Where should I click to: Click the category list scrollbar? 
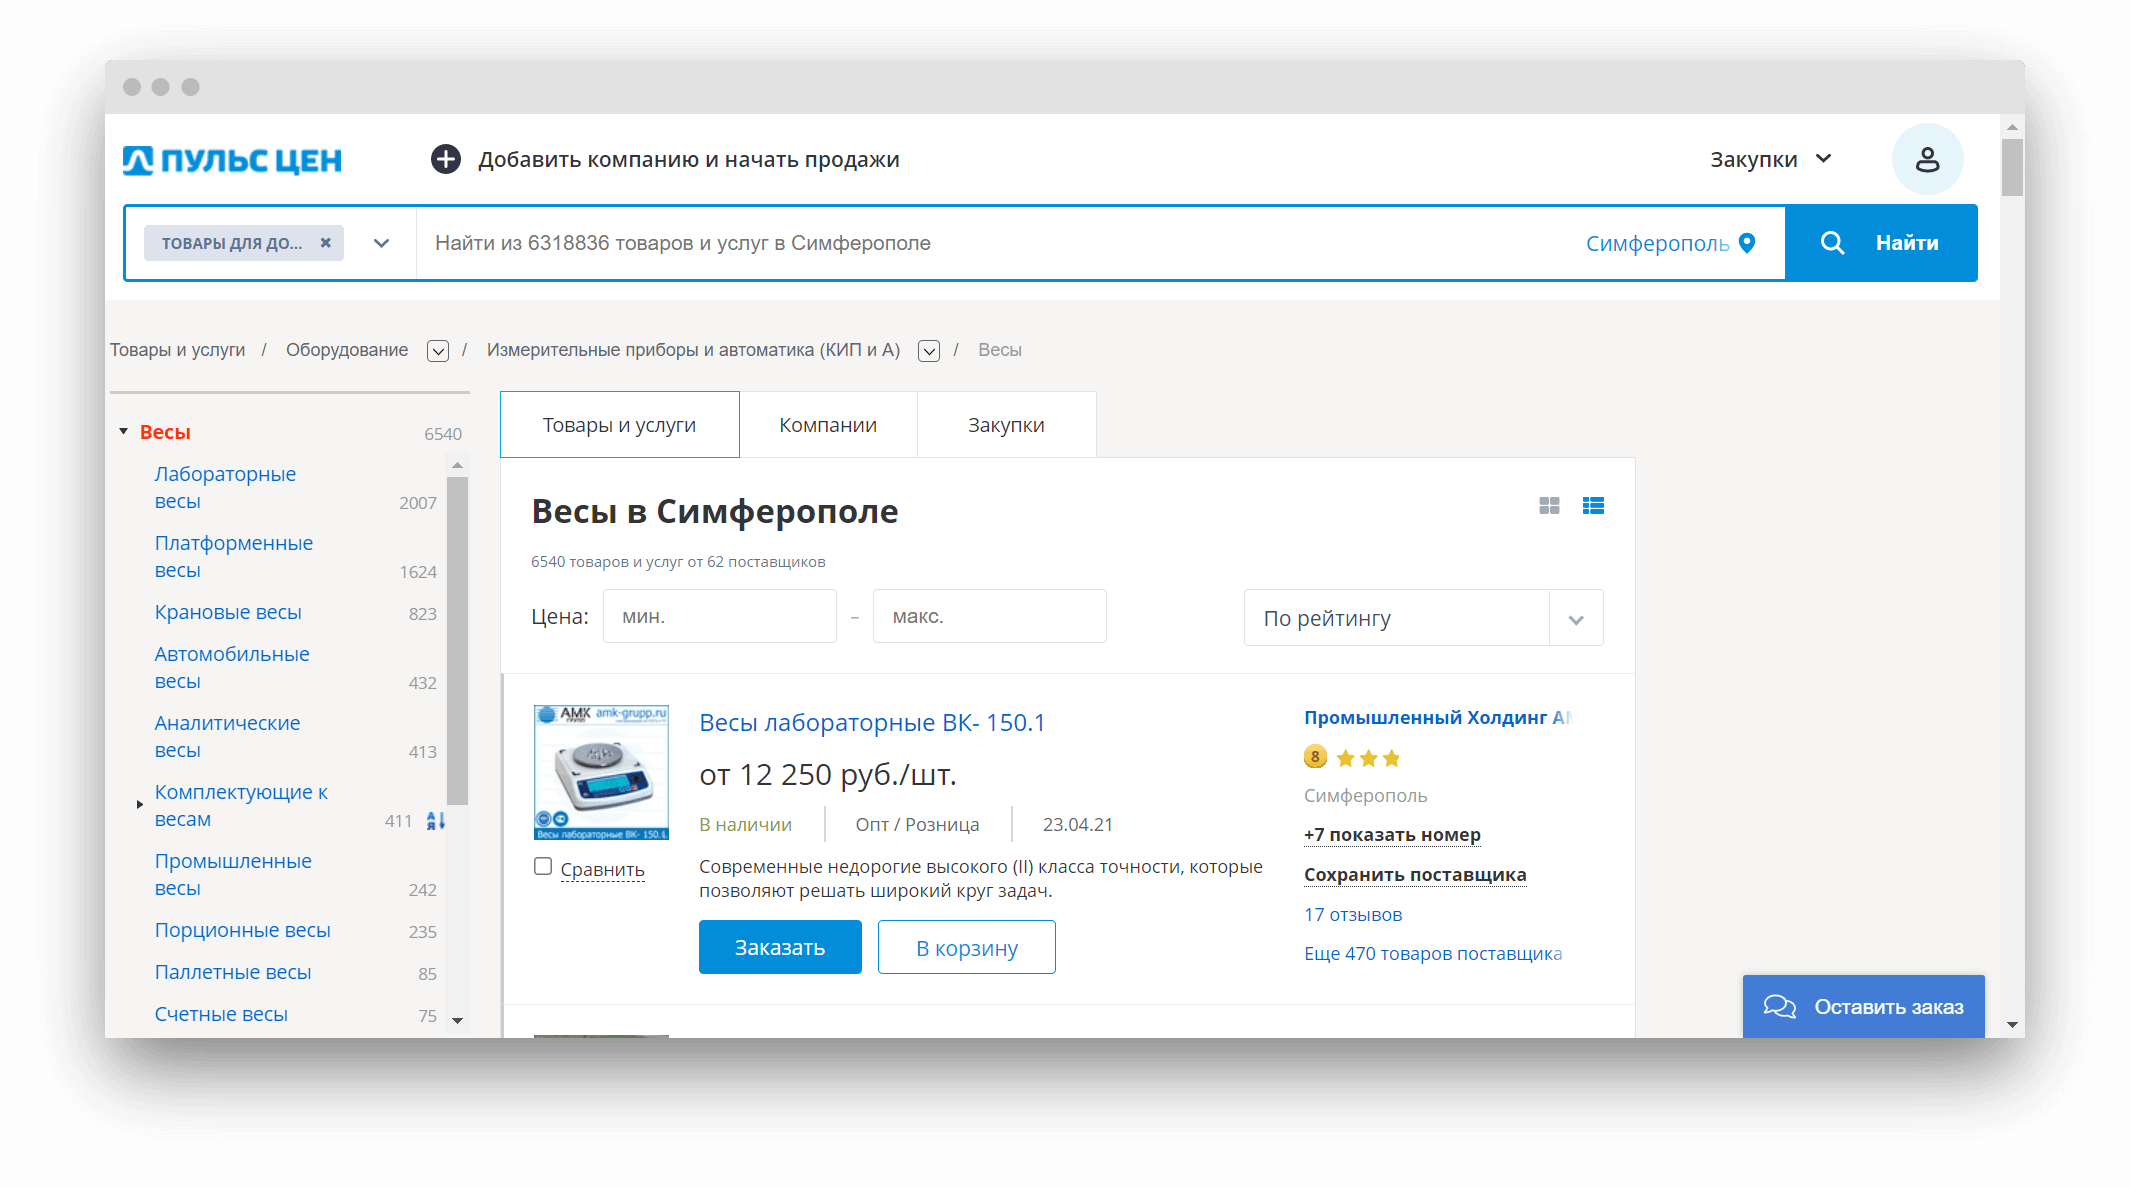(457, 640)
